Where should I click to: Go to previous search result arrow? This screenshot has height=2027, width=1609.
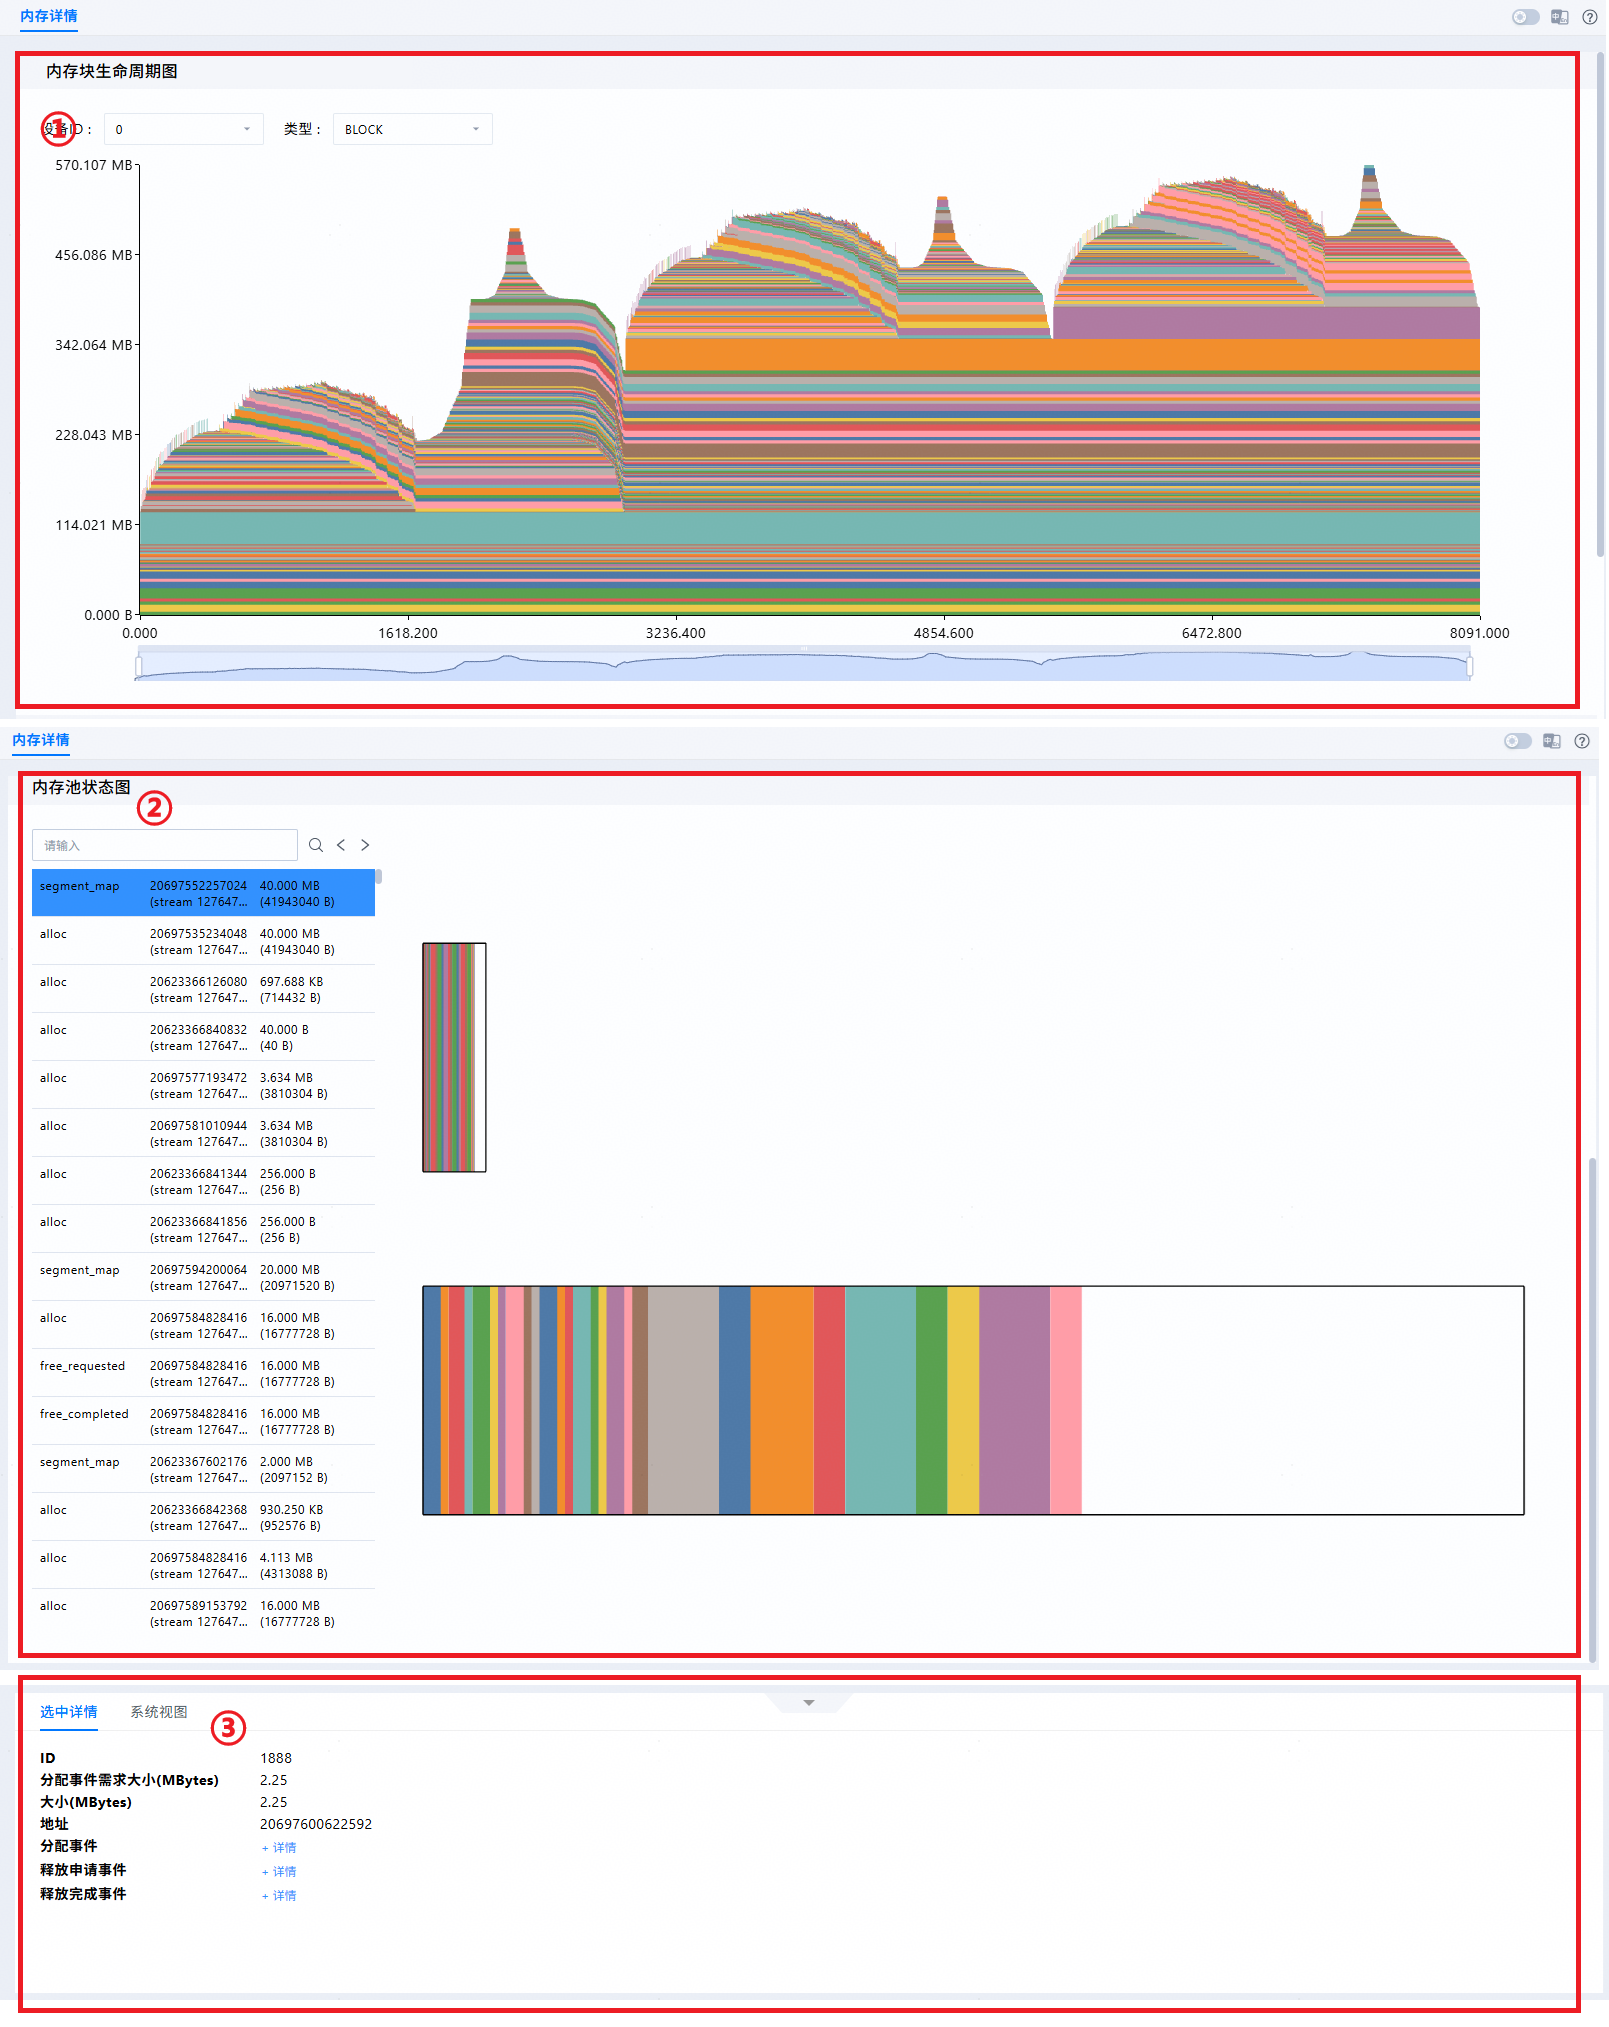coord(341,845)
